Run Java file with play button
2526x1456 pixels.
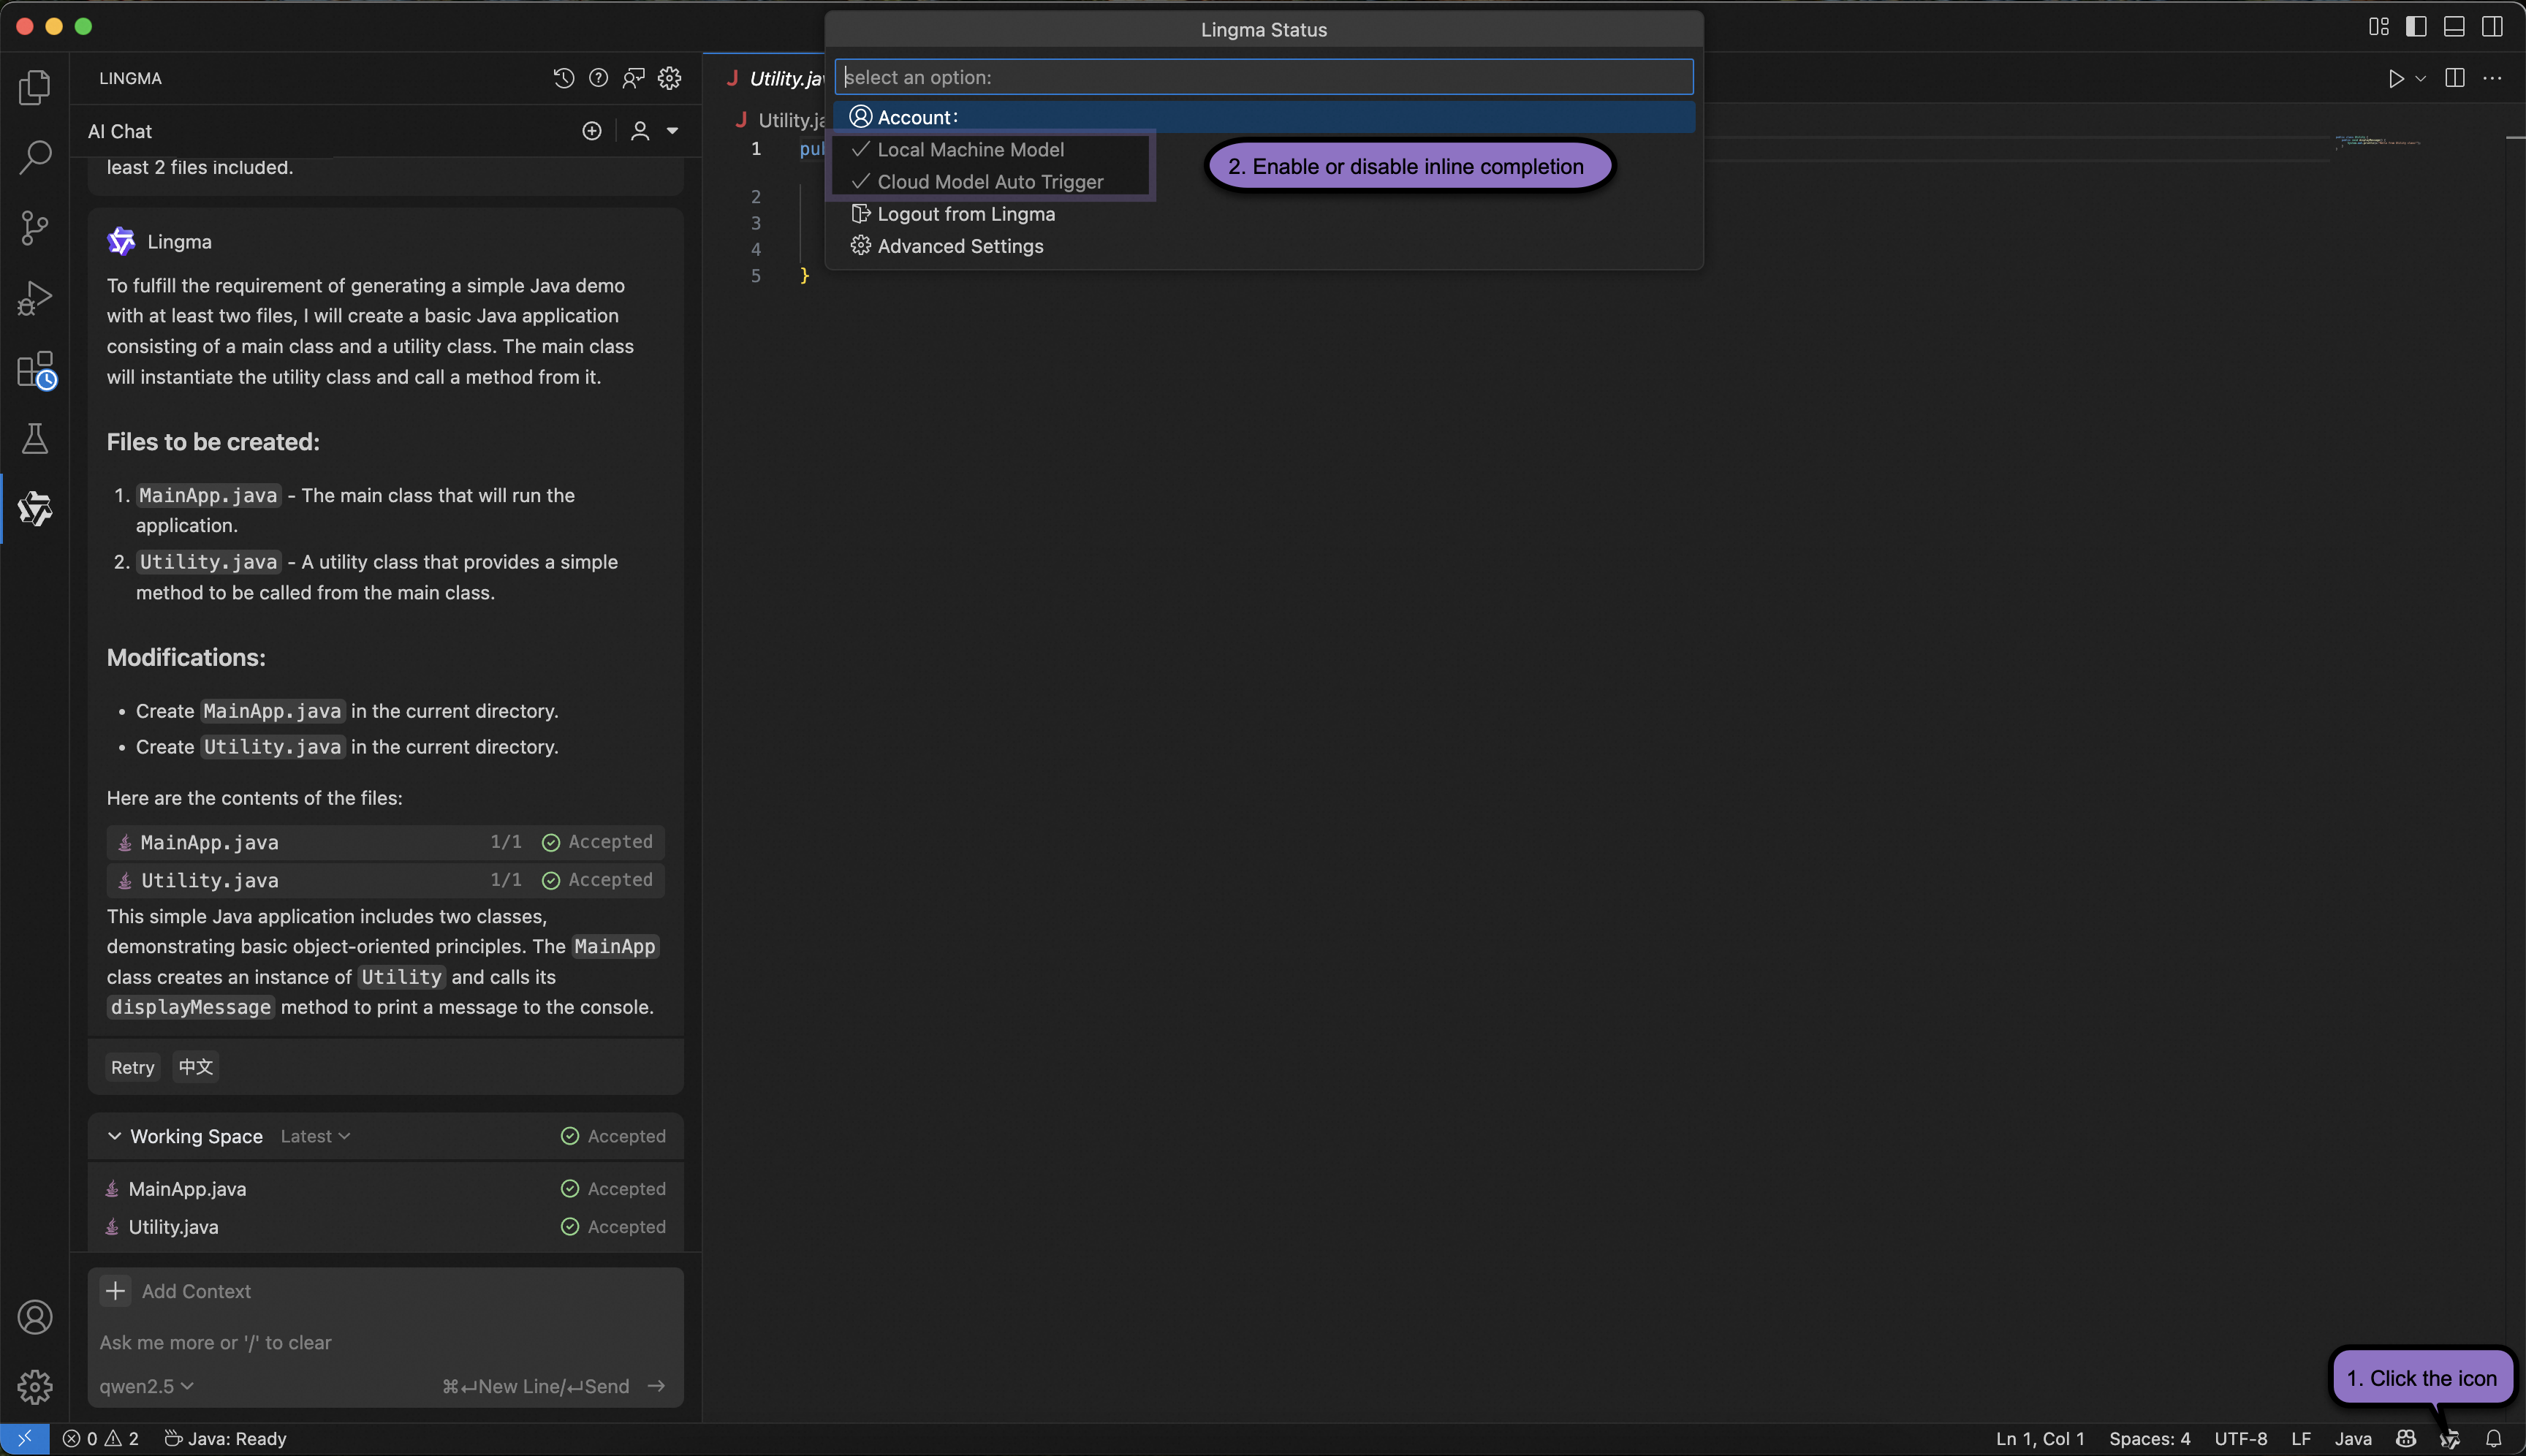(2396, 78)
